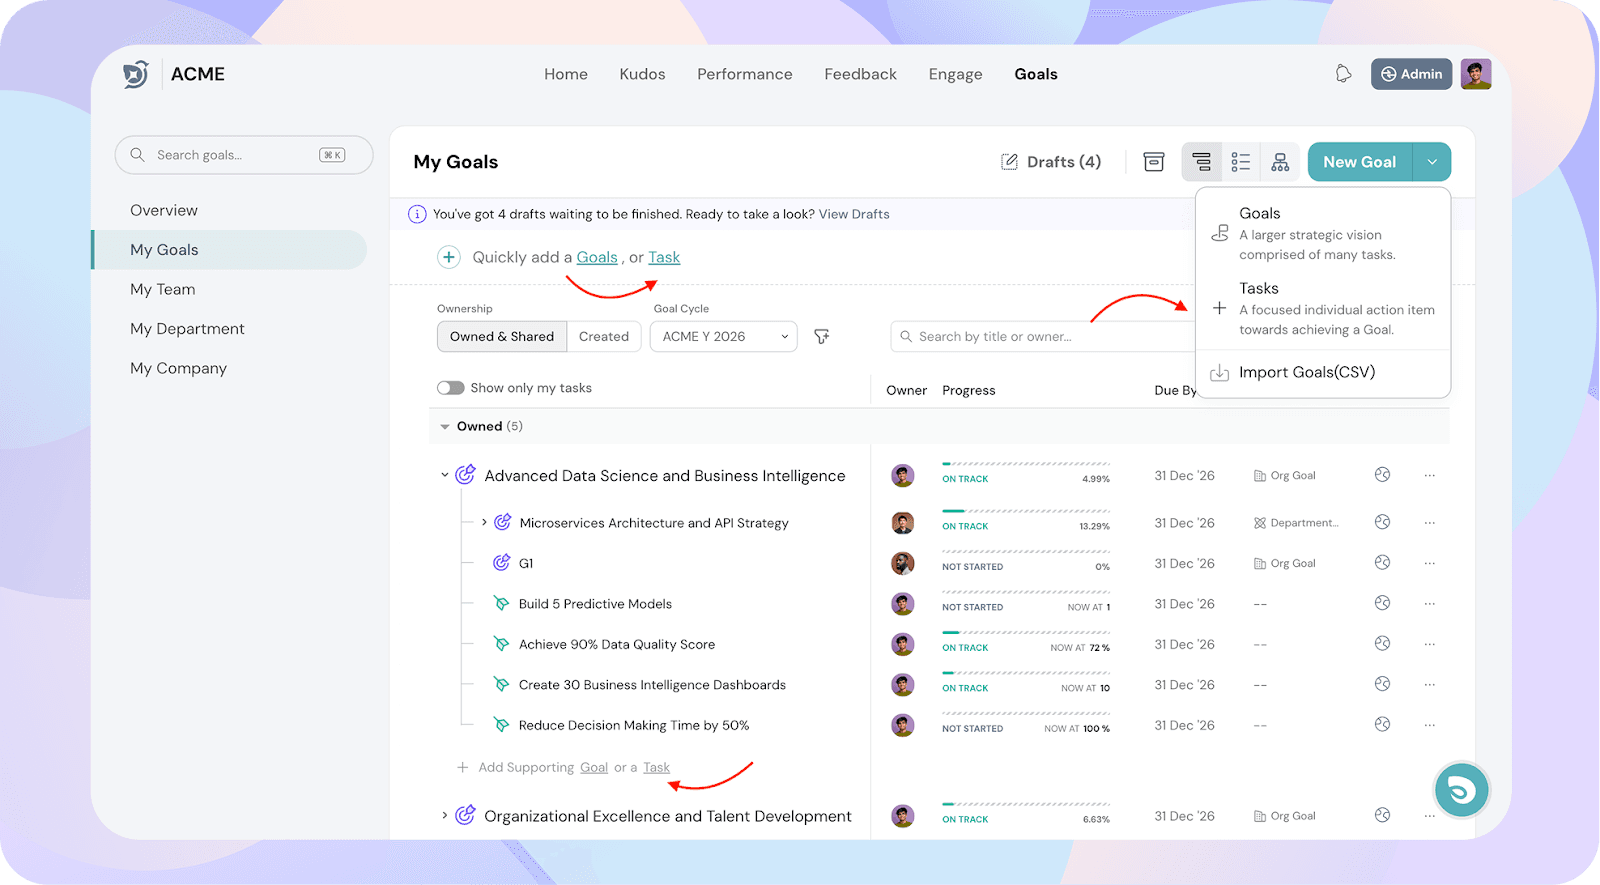Image resolution: width=1600 pixels, height=885 pixels.
Task: Expand Organizational Excellence and Talent Development goal
Action: [x=445, y=816]
